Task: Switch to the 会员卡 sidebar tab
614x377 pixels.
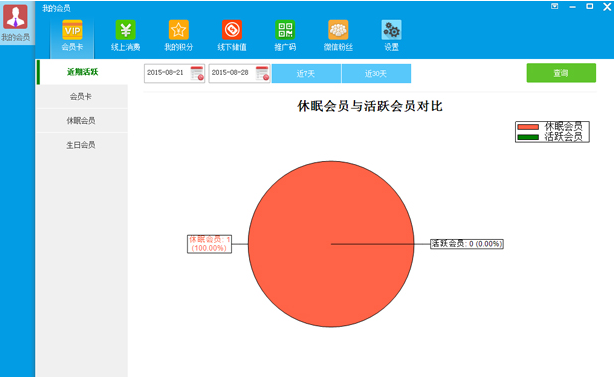Action: 82,96
